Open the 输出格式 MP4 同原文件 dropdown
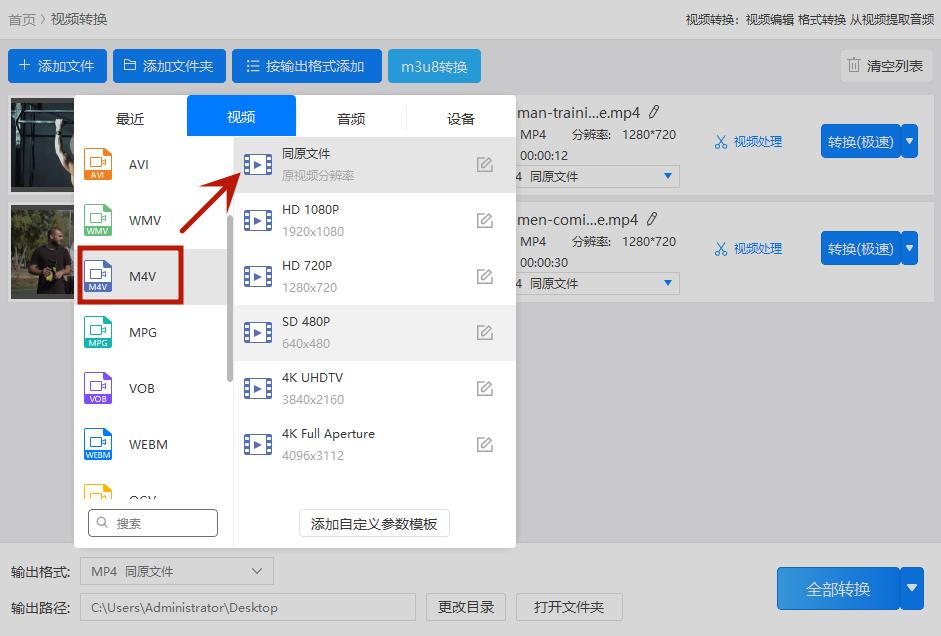Viewport: 941px width, 636px height. pos(176,571)
